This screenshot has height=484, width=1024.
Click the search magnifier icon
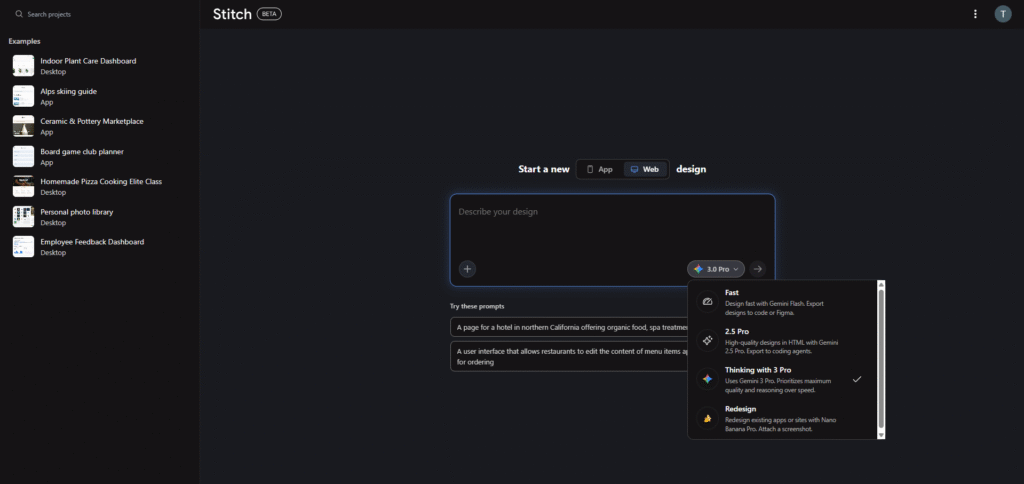pyautogui.click(x=18, y=15)
